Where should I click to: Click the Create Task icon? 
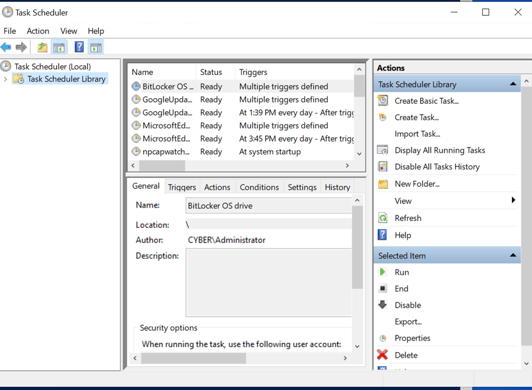pyautogui.click(x=383, y=117)
